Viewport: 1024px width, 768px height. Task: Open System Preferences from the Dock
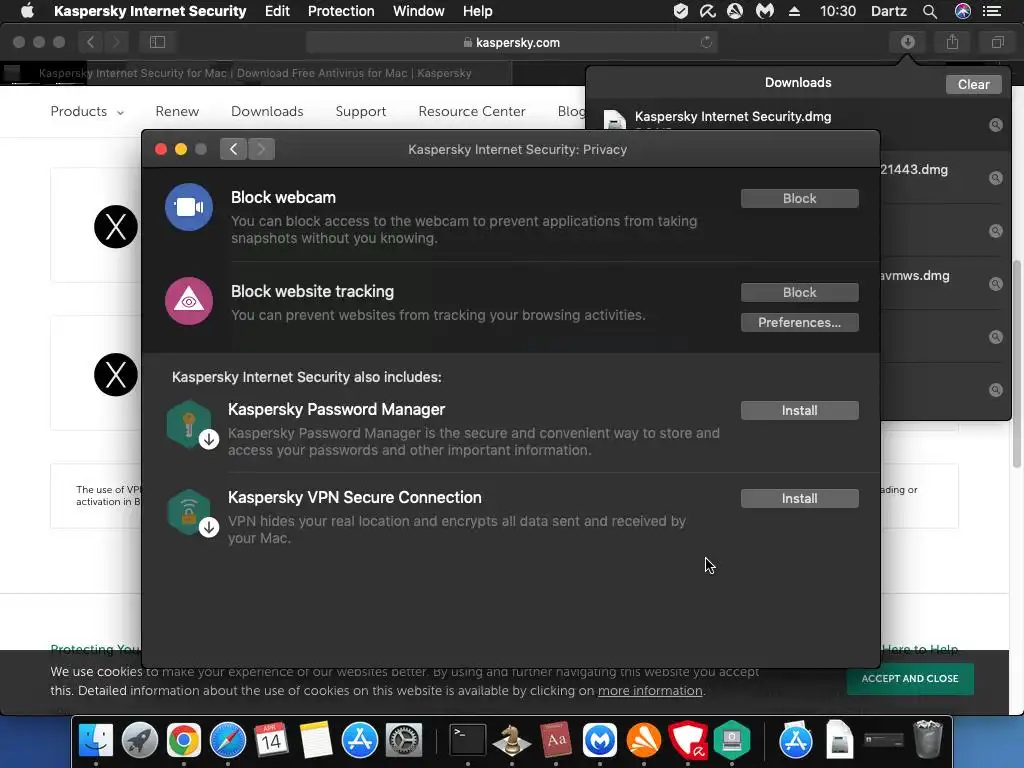(x=404, y=740)
